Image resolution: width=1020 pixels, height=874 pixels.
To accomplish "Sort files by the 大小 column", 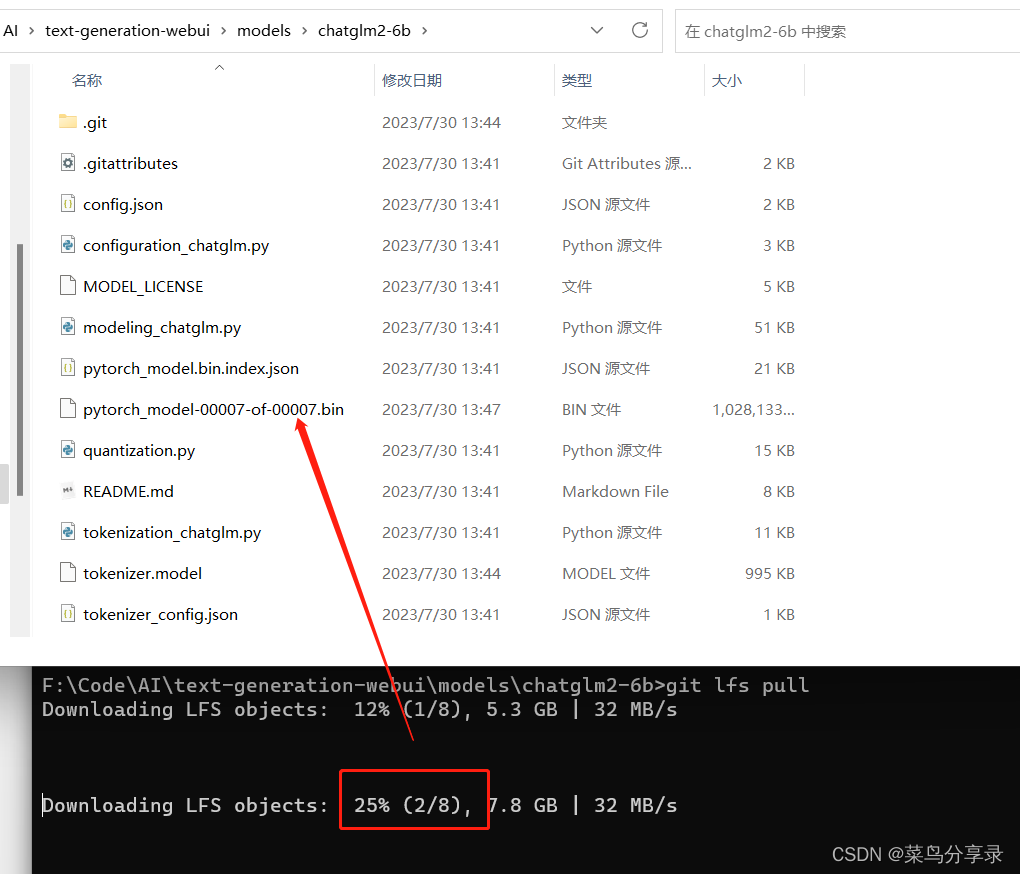I will [x=727, y=80].
